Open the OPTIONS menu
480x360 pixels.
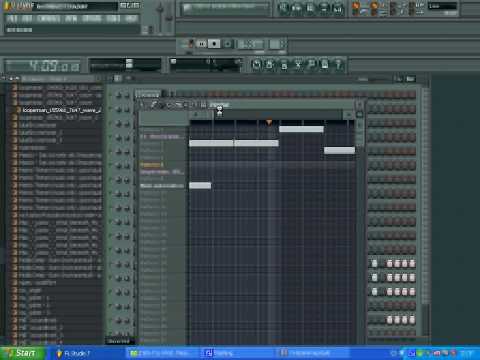tap(92, 19)
